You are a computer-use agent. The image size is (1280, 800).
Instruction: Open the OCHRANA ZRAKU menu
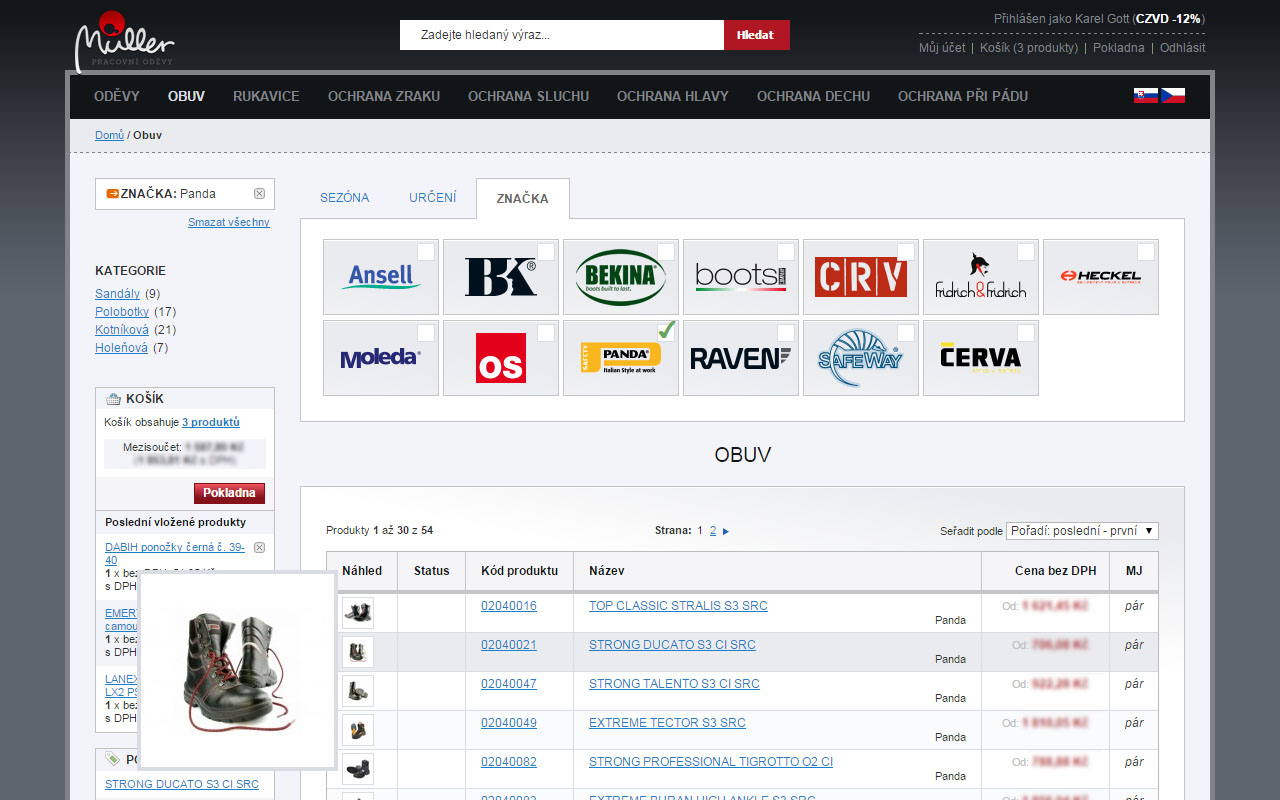pos(384,96)
